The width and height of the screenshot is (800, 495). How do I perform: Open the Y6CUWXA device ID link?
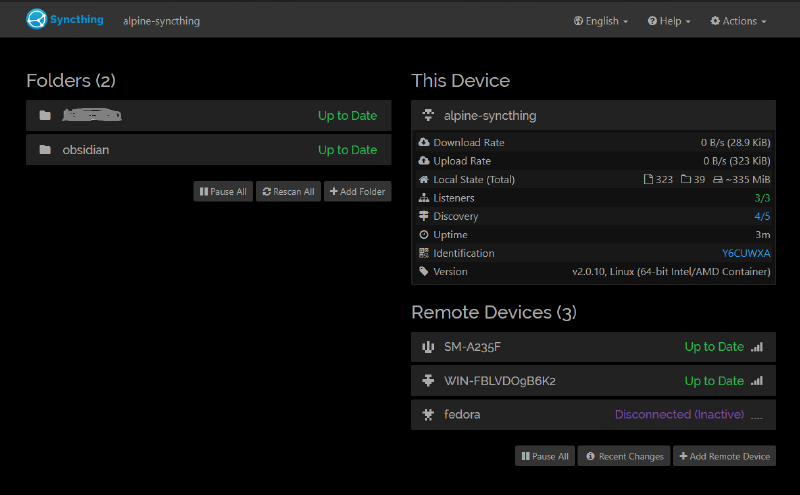click(x=746, y=253)
